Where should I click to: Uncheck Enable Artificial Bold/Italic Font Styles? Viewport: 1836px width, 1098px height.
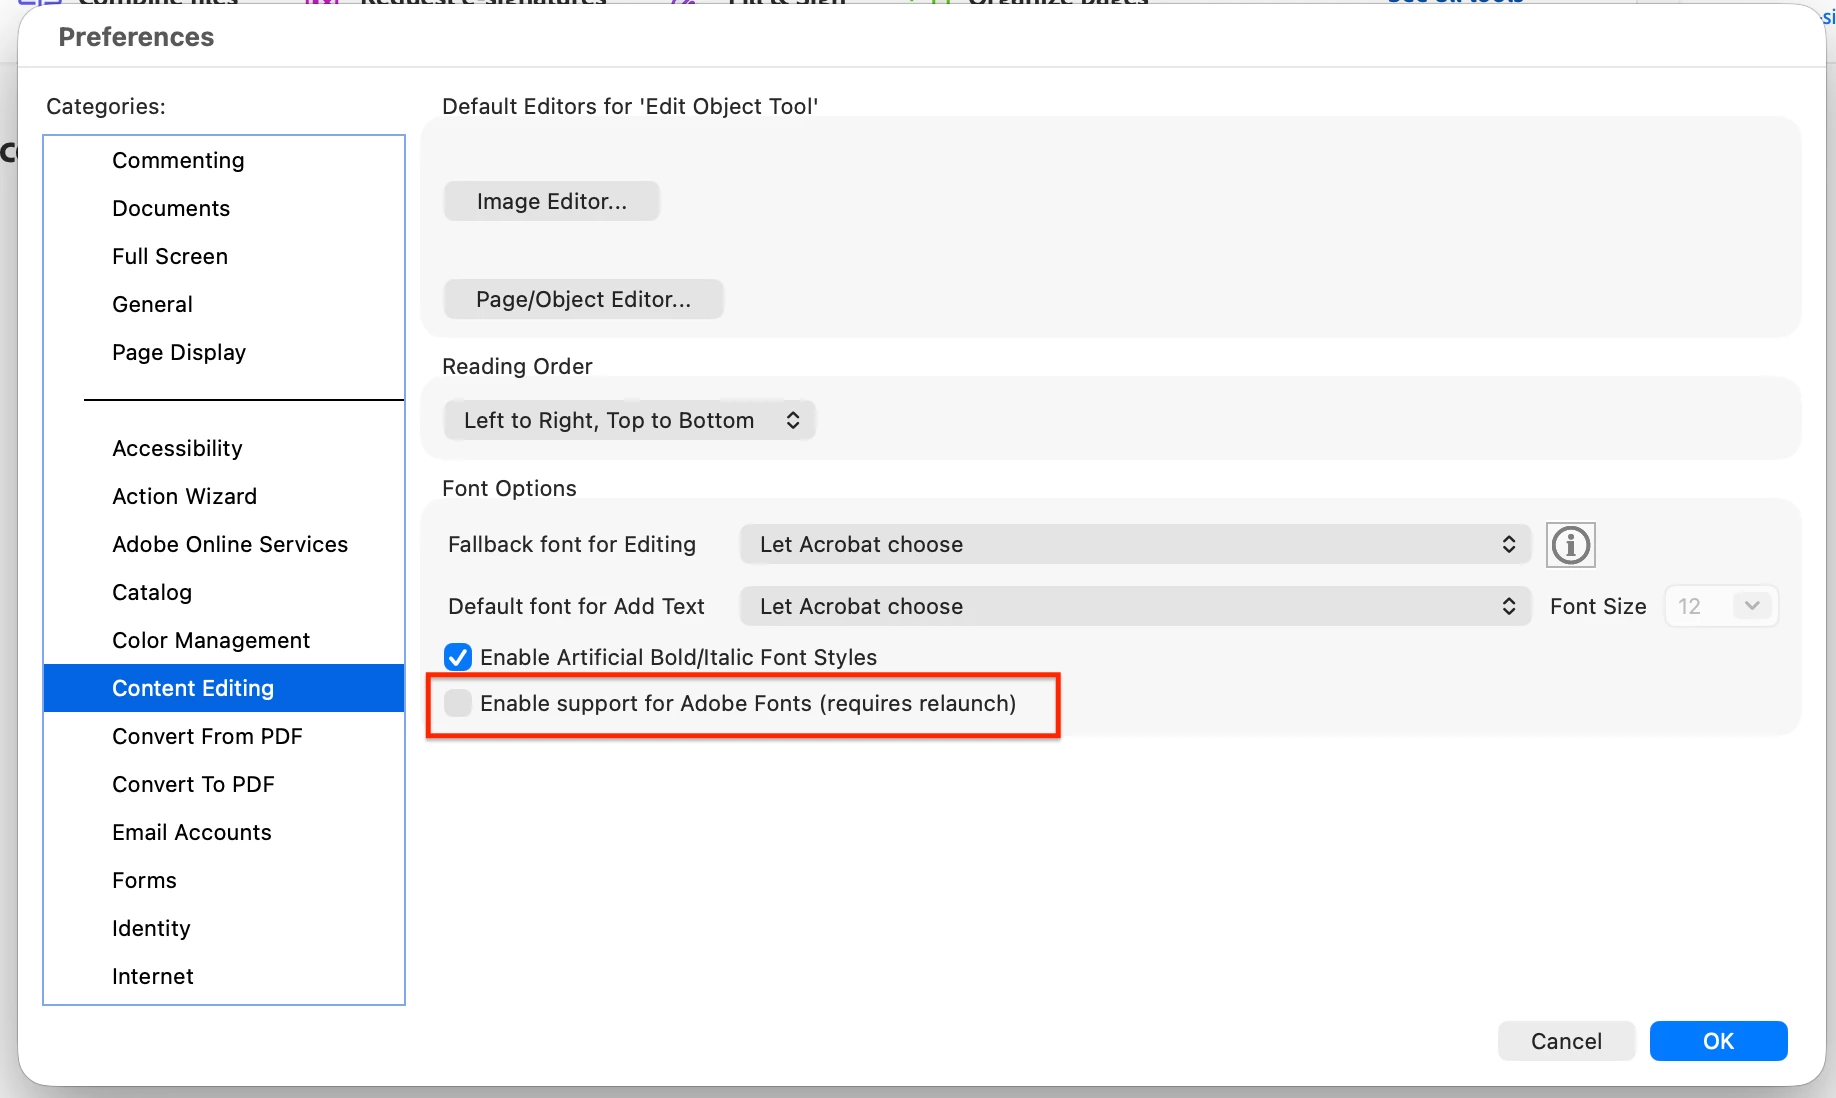click(458, 657)
